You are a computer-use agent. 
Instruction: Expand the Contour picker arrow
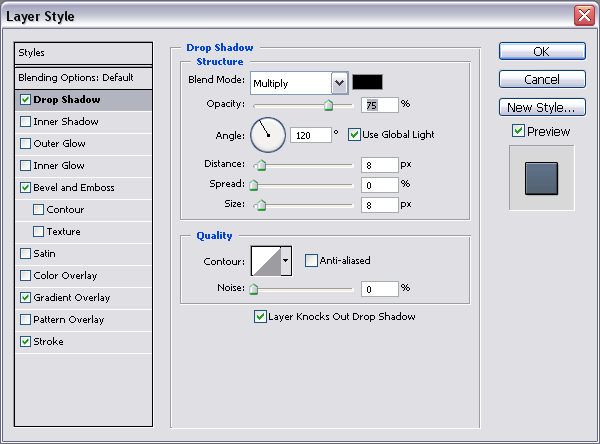(286, 261)
